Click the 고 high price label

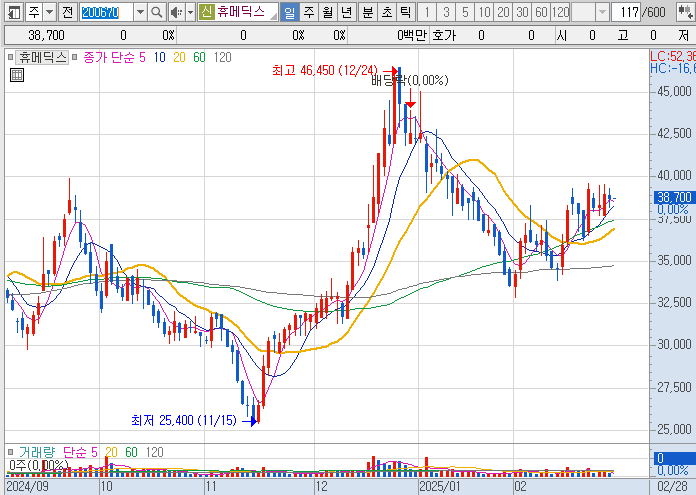[x=623, y=35]
